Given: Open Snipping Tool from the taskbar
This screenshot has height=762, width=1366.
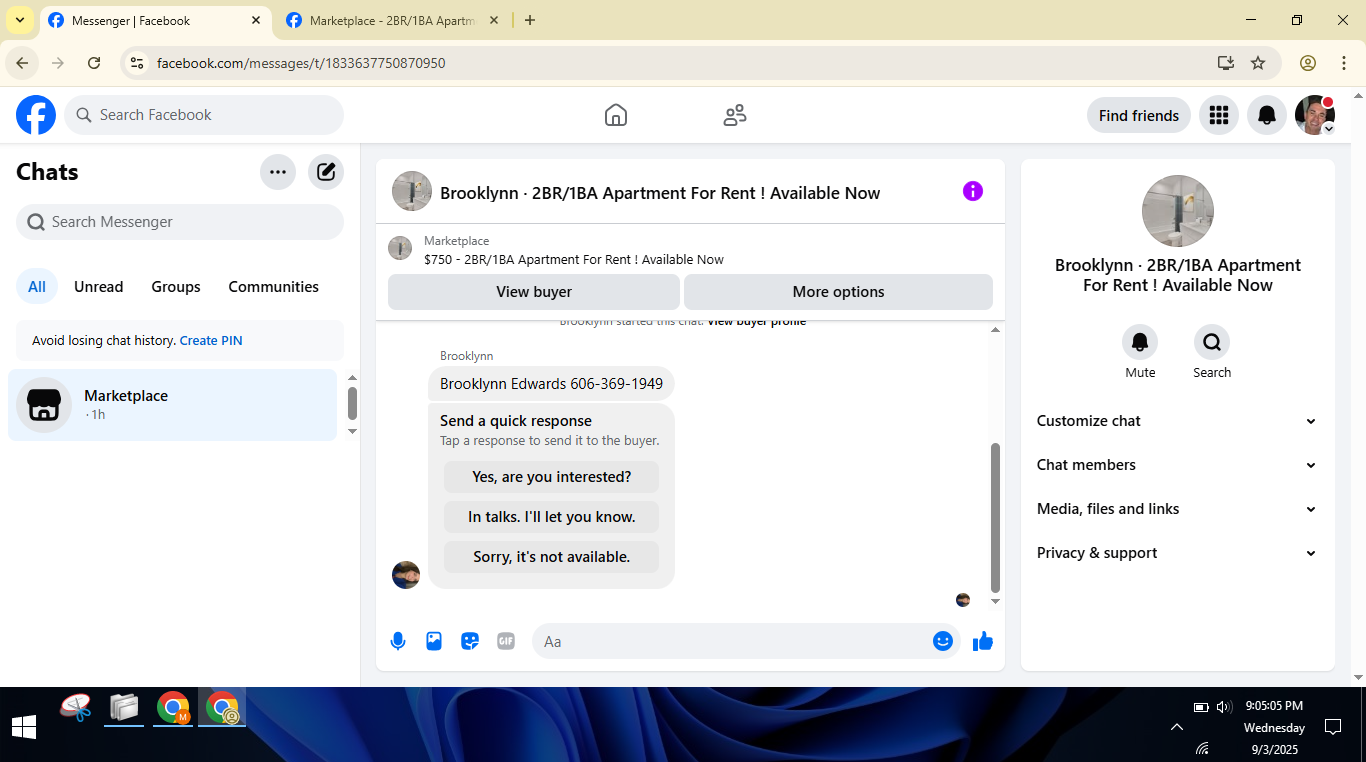Looking at the screenshot, I should click(x=76, y=708).
